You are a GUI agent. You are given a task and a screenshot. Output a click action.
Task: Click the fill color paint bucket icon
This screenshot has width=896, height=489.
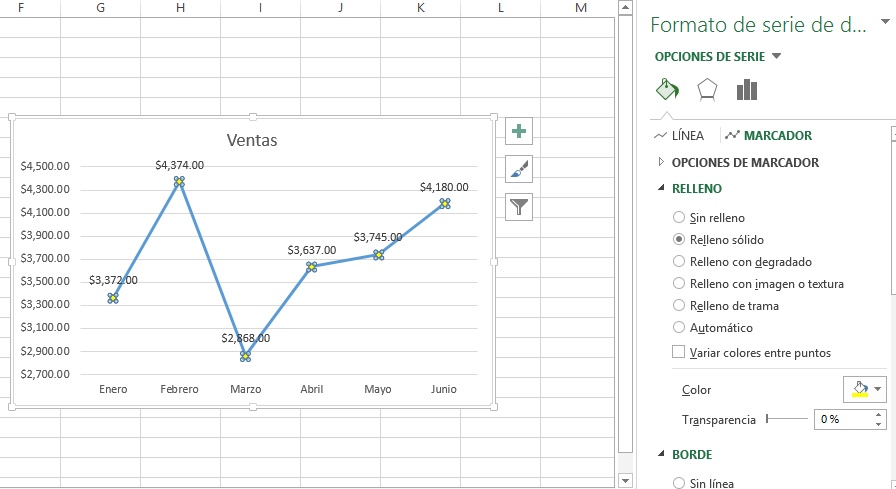(x=858, y=389)
